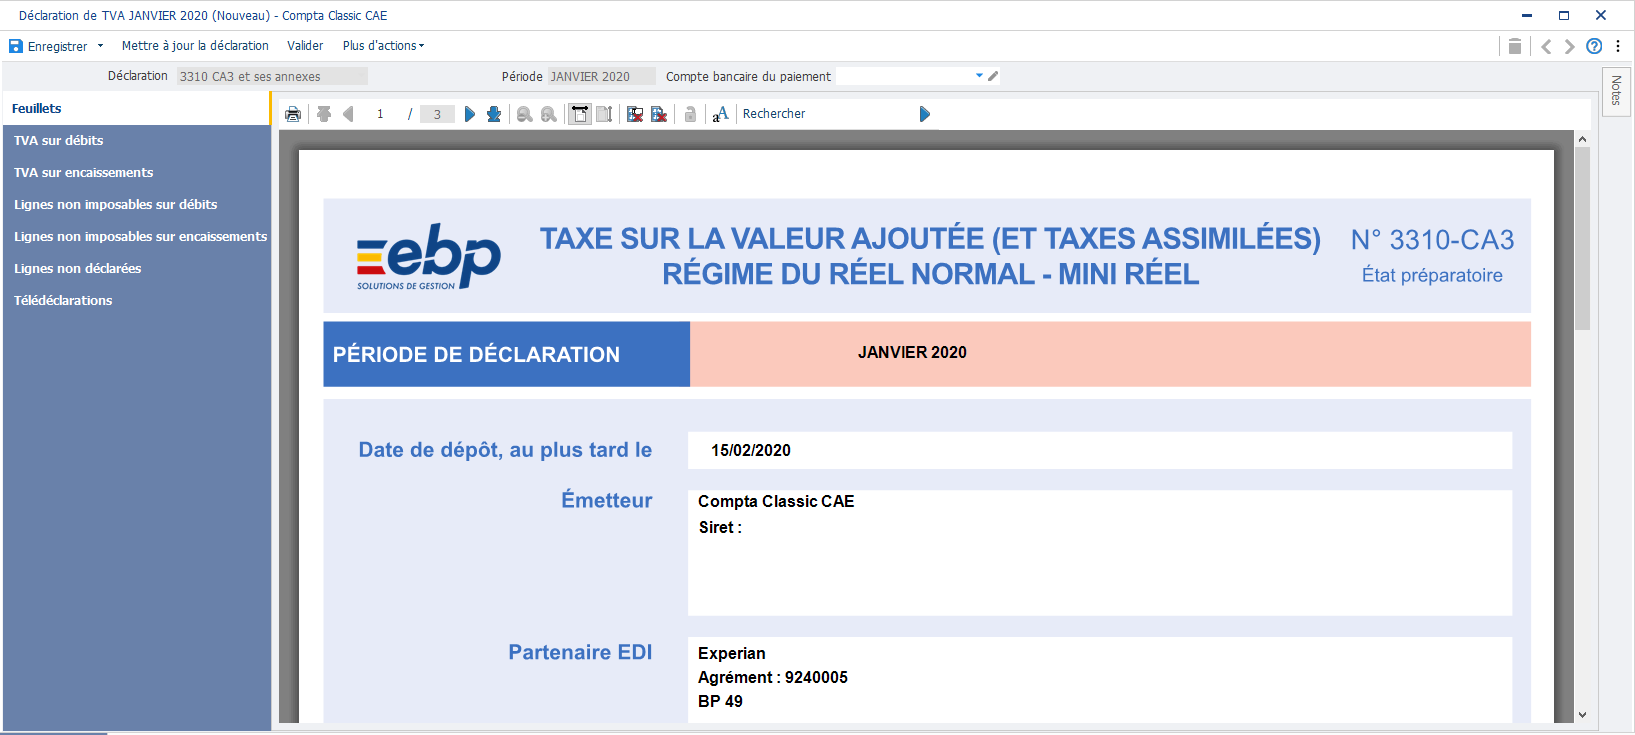This screenshot has height=735, width=1635.
Task: Fit page width in the preview
Action: [580, 114]
